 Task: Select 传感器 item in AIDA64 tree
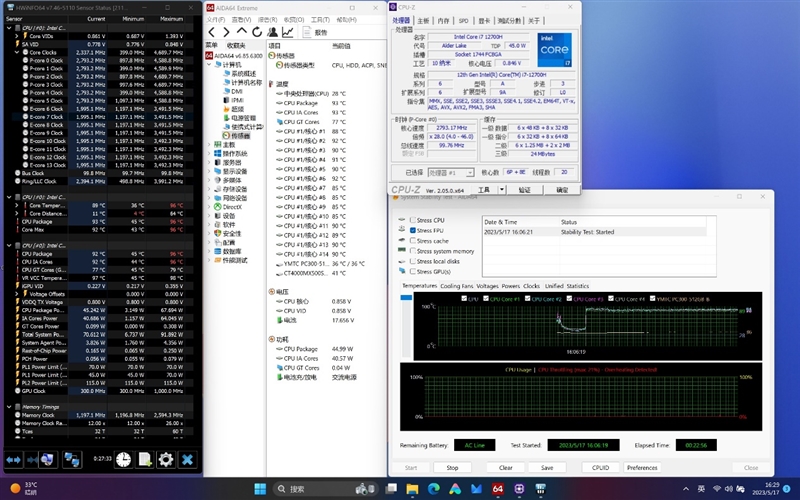click(x=240, y=136)
